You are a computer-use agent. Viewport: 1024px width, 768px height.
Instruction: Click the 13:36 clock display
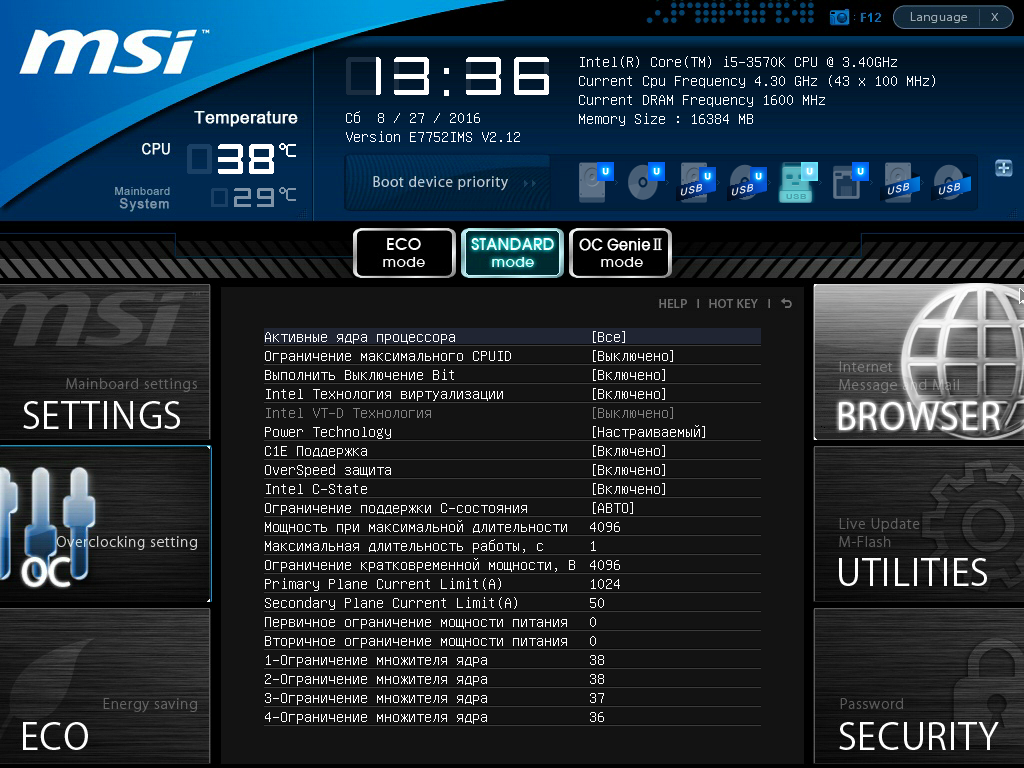(449, 76)
